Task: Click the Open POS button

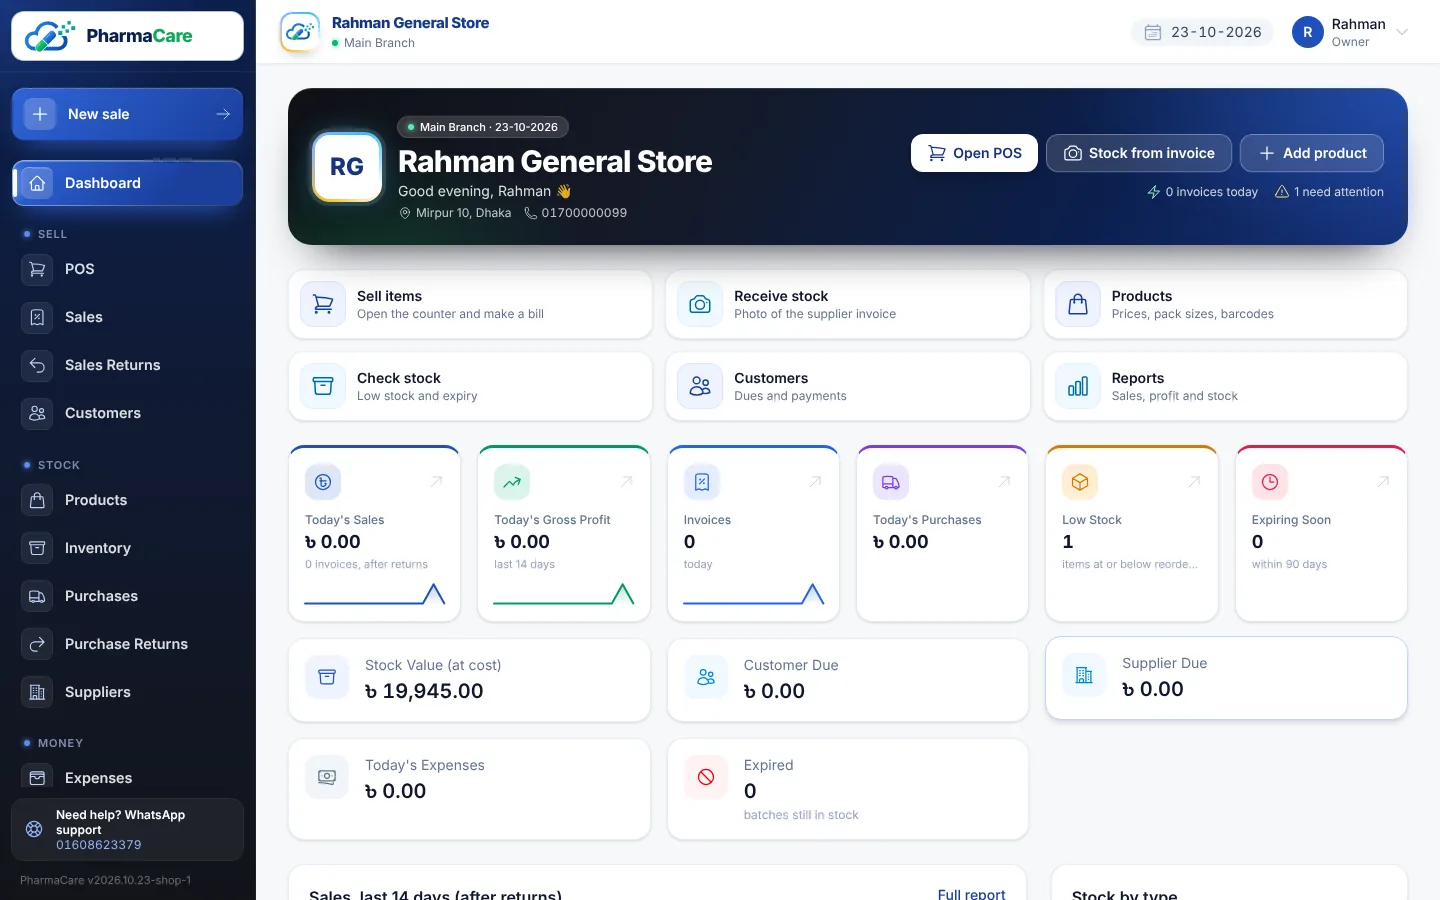Action: pos(974,153)
